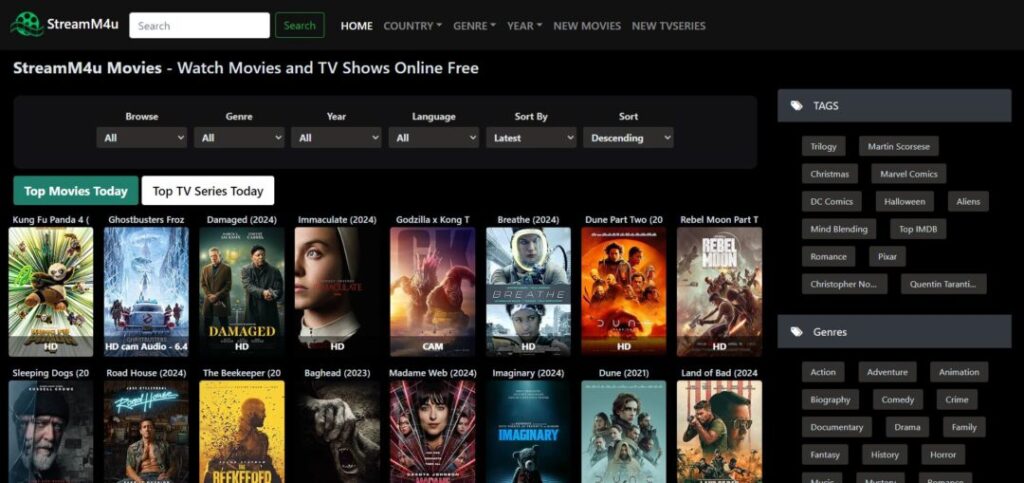Screen dimensions: 1024x483
Task: Expand the Sort By Latest select box
Action: click(531, 138)
